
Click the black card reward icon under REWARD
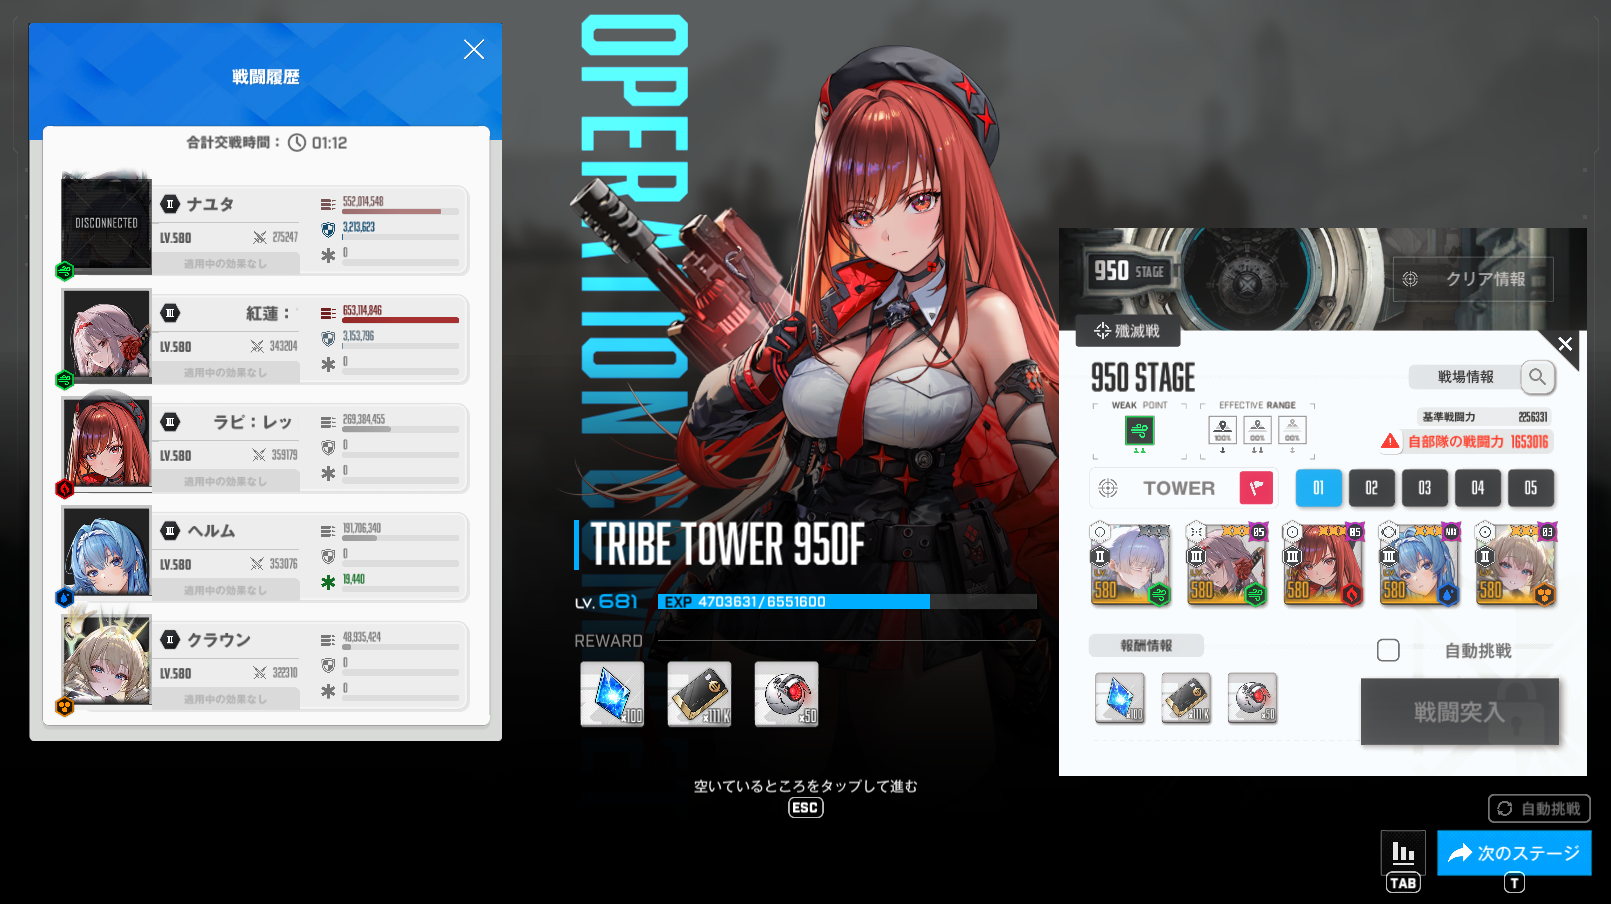pos(699,694)
